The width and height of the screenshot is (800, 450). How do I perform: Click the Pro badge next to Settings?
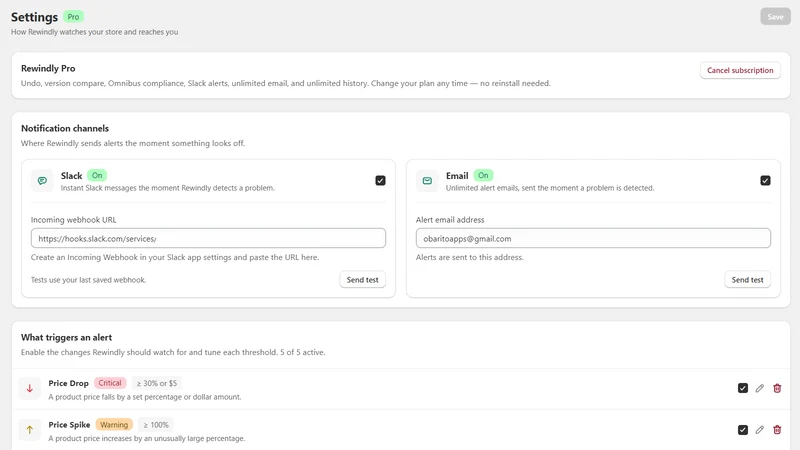point(73,17)
